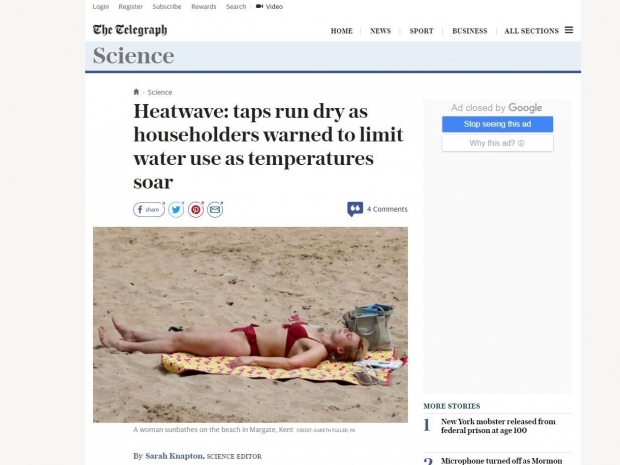This screenshot has height=465, width=620.
Task: Expand the ALL SECTIONS menu
Action: point(531,31)
